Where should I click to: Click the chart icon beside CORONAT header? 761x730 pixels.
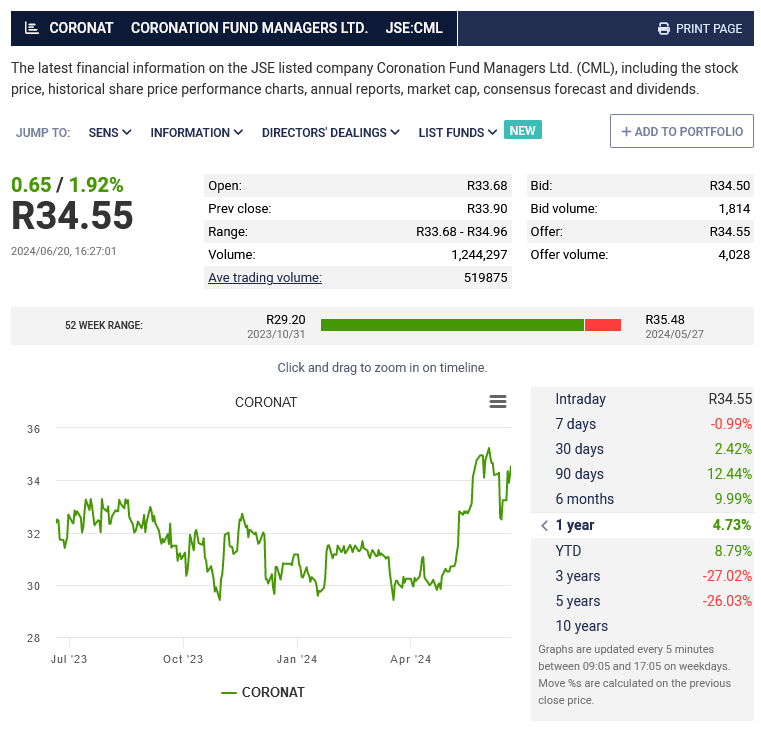32,28
